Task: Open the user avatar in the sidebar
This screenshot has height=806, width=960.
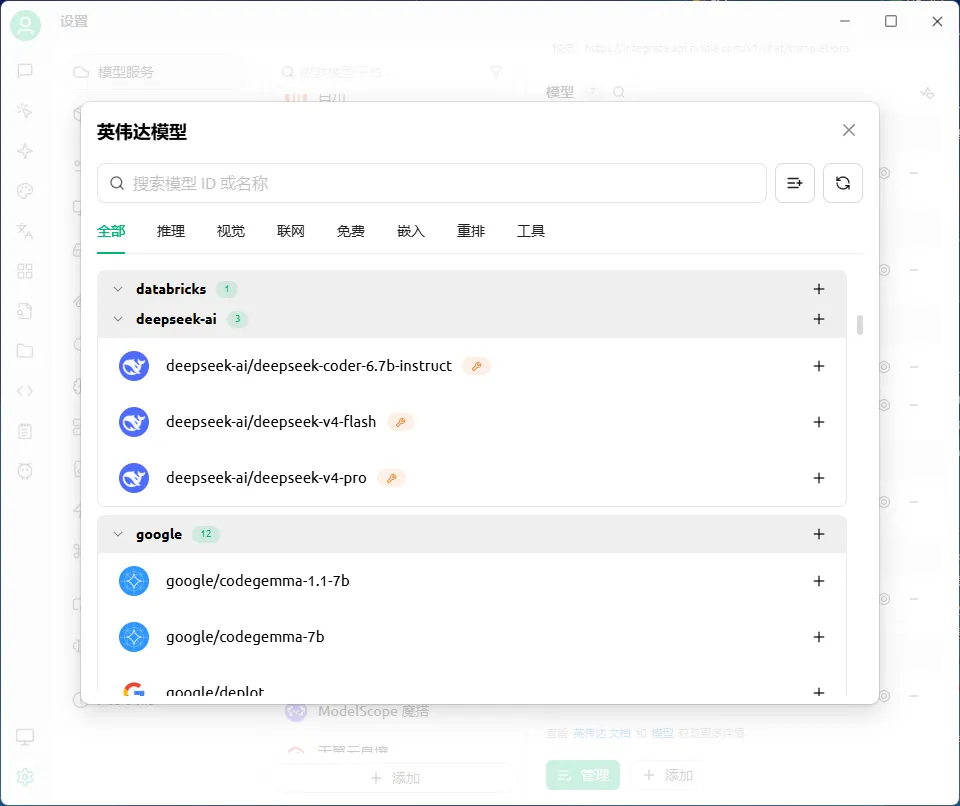Action: (26, 25)
